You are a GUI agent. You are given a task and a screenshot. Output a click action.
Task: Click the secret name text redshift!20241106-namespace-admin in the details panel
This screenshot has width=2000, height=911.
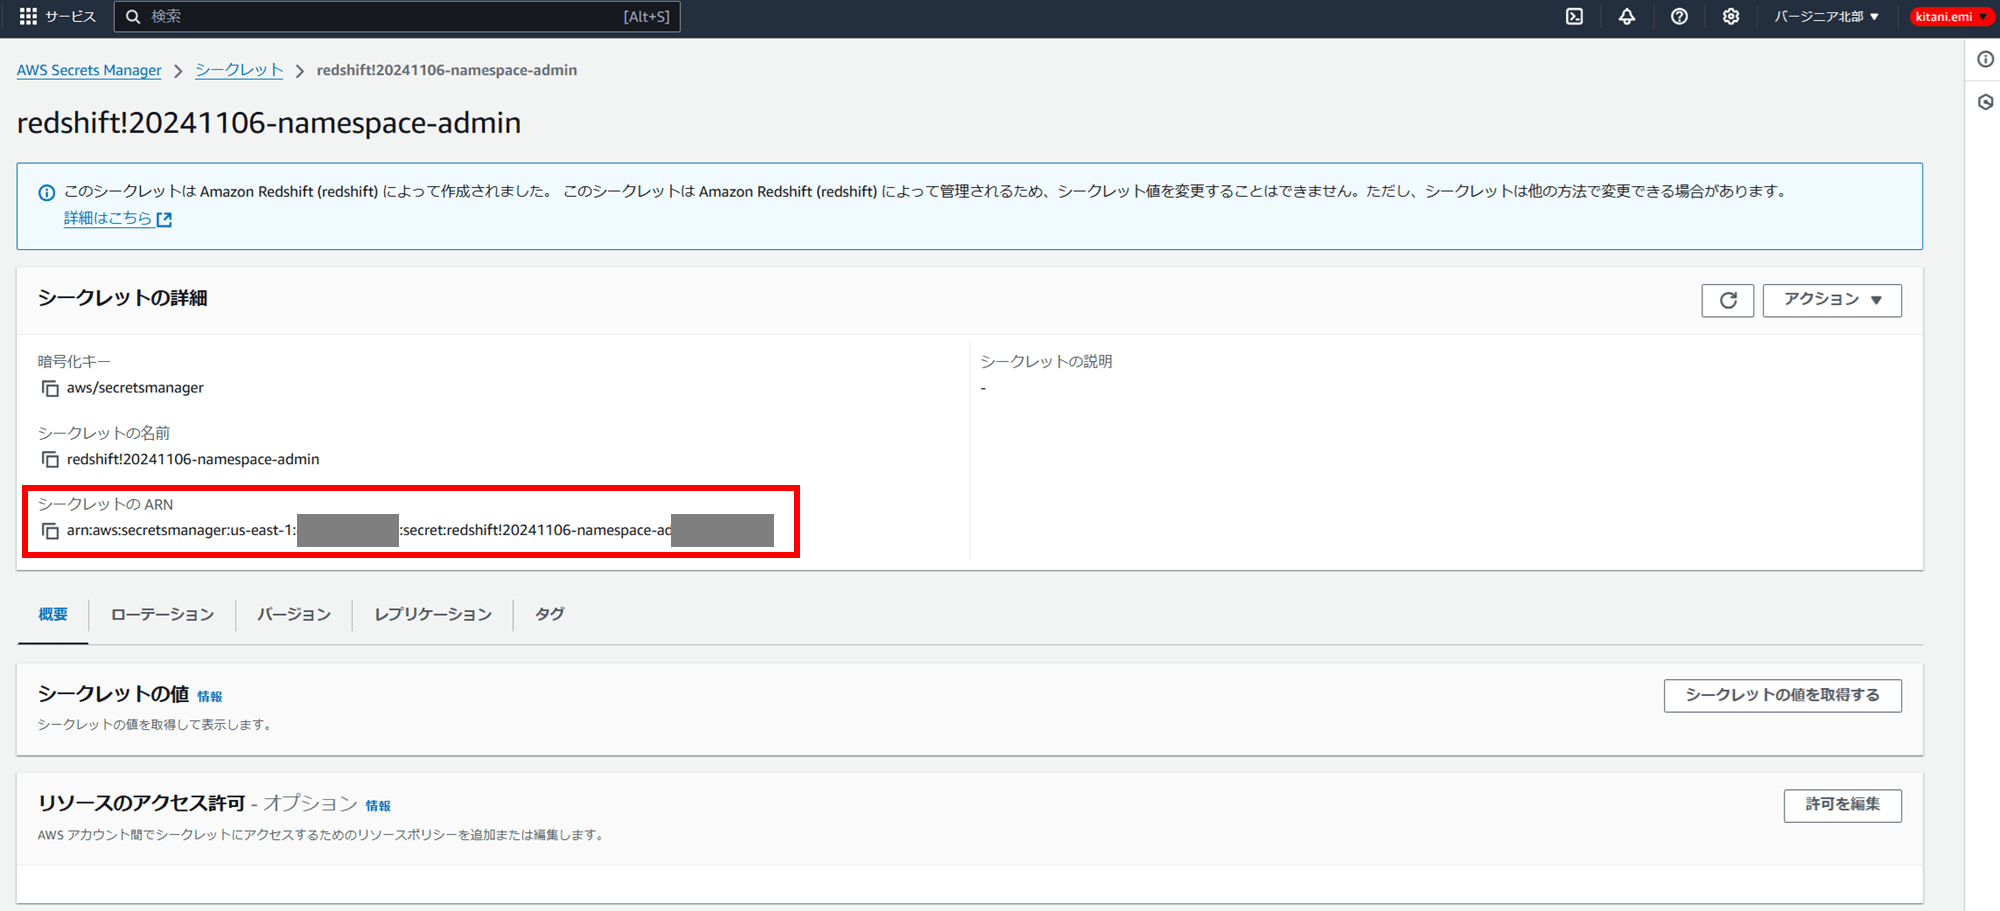(x=193, y=459)
